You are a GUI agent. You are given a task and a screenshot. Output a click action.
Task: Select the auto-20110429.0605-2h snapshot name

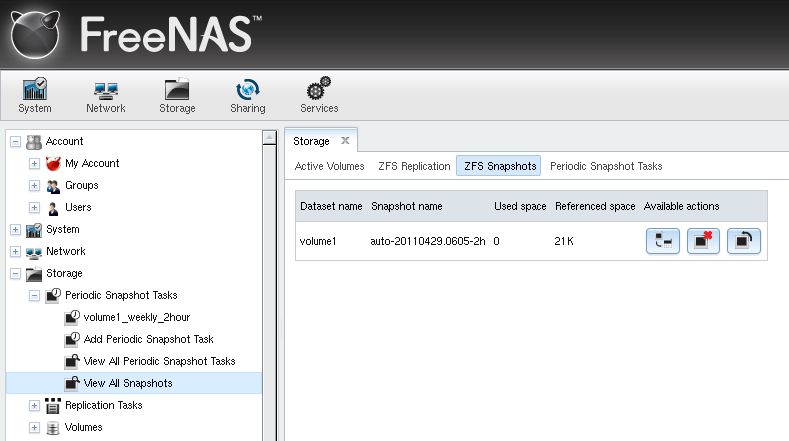428,241
